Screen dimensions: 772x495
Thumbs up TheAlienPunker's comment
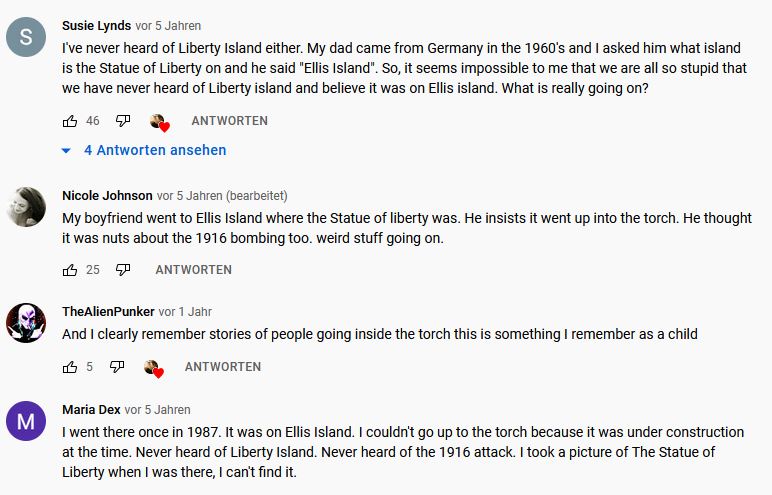point(70,367)
